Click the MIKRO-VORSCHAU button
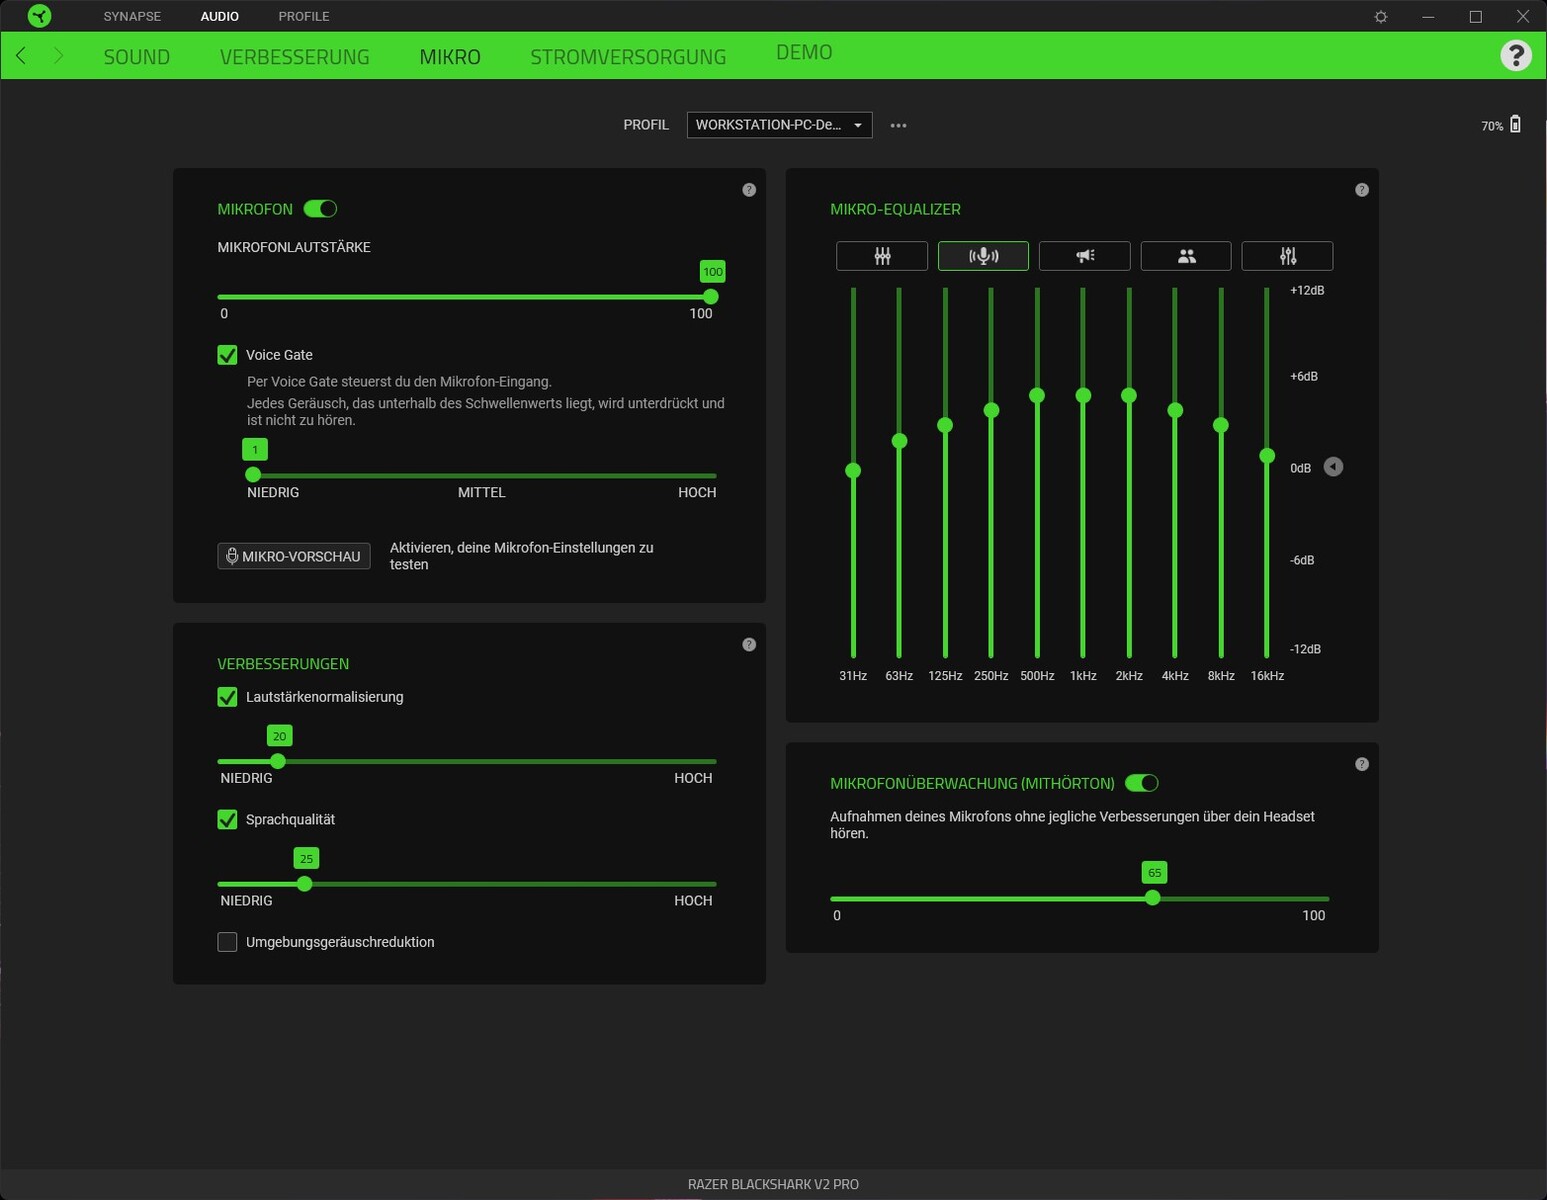 click(x=294, y=556)
